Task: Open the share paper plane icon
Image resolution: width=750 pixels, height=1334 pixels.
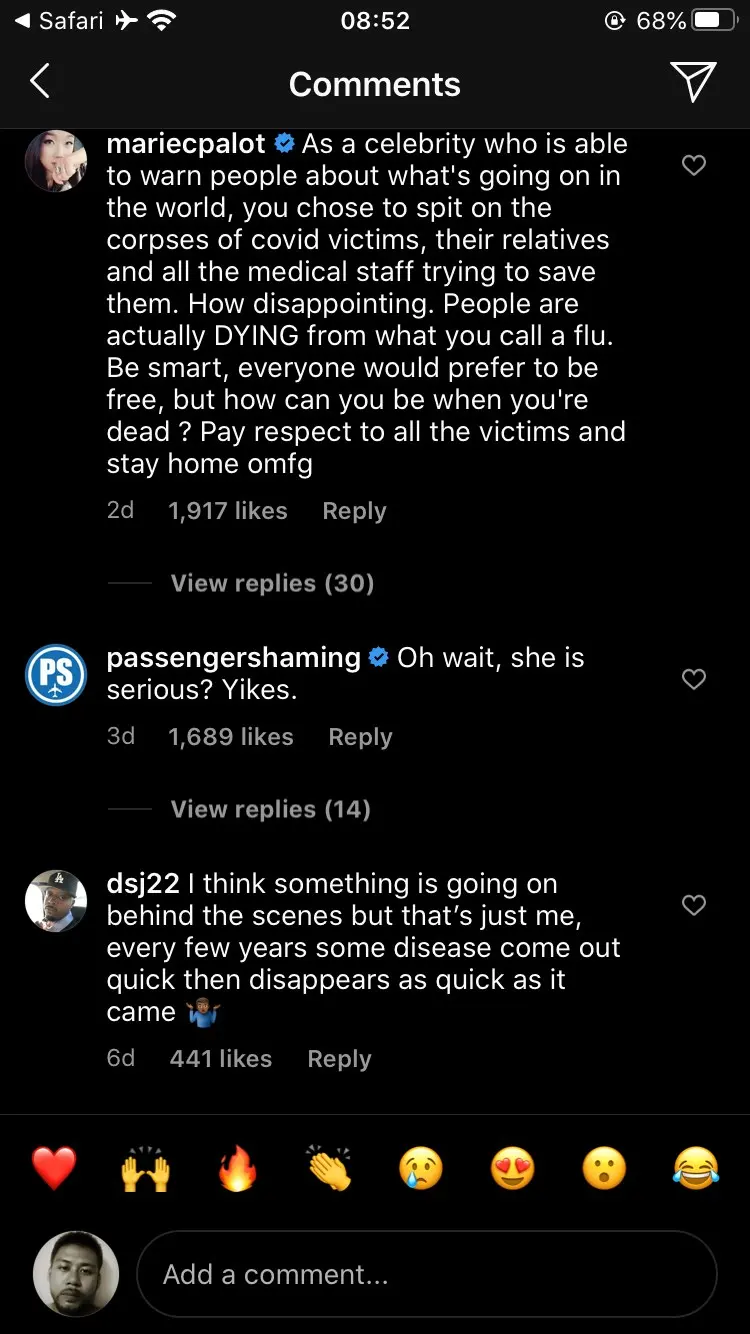Action: 693,82
